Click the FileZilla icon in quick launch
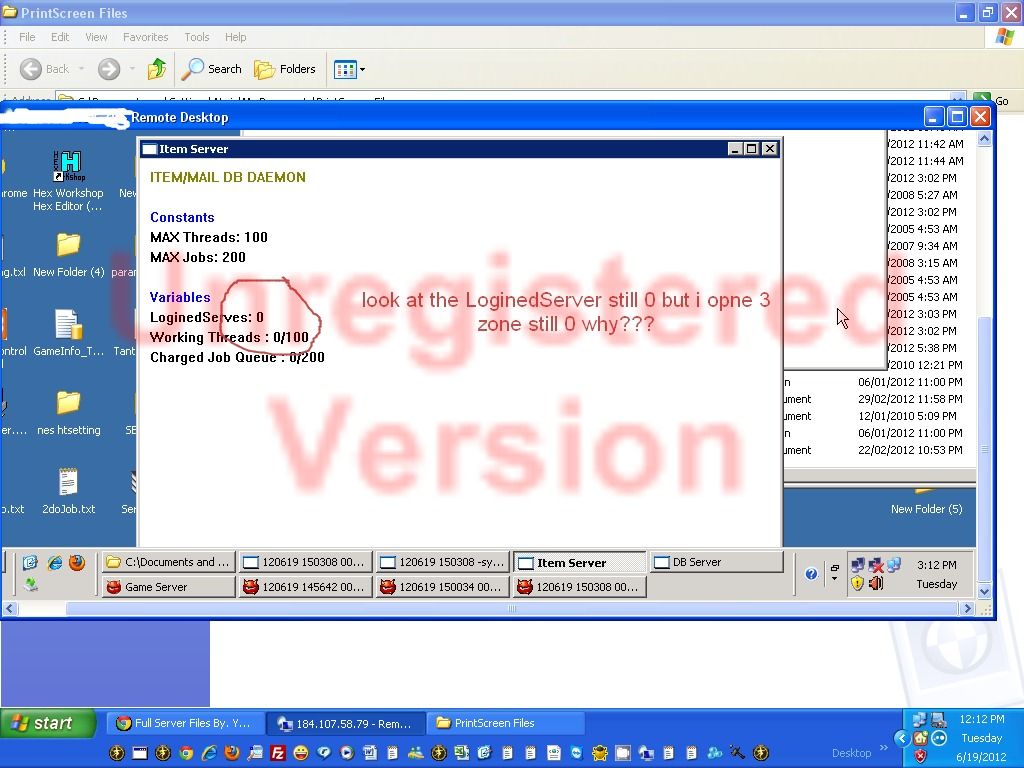The width and height of the screenshot is (1024, 768). pyautogui.click(x=279, y=752)
